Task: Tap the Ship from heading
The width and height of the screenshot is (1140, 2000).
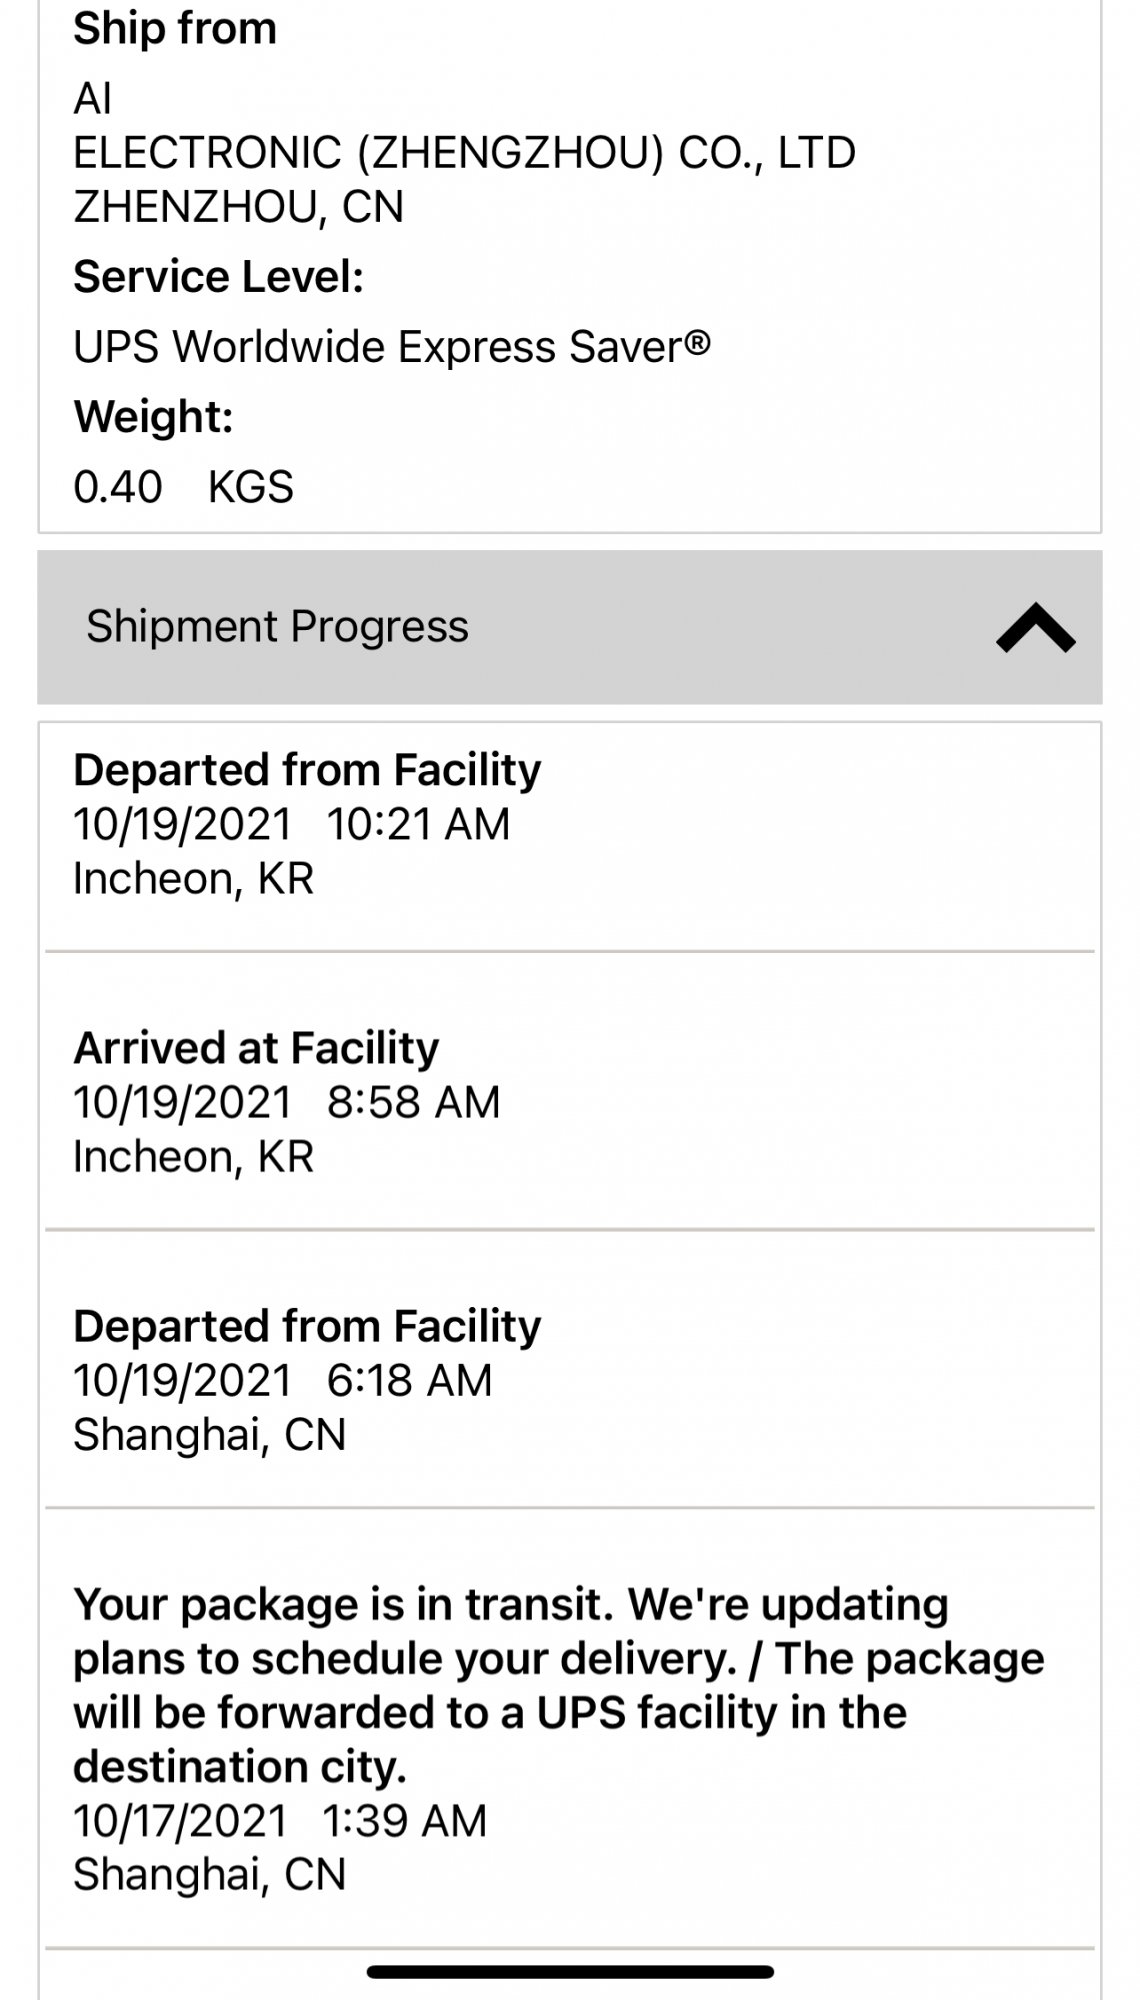Action: 175,28
